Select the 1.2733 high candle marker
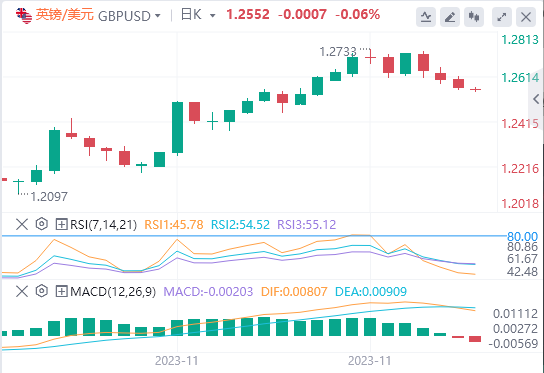Image resolution: width=544 pixels, height=373 pixels. point(338,52)
